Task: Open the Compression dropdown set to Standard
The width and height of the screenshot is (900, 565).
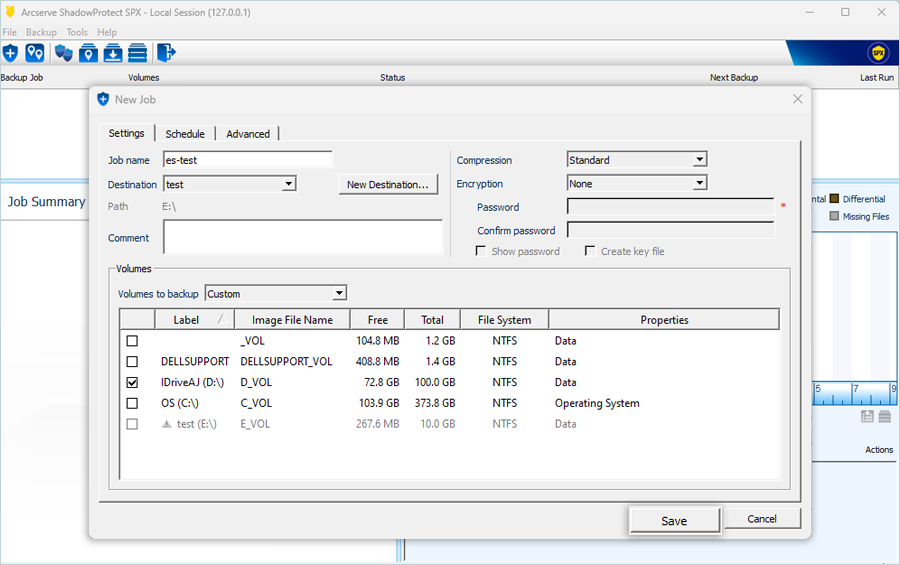Action: point(637,160)
